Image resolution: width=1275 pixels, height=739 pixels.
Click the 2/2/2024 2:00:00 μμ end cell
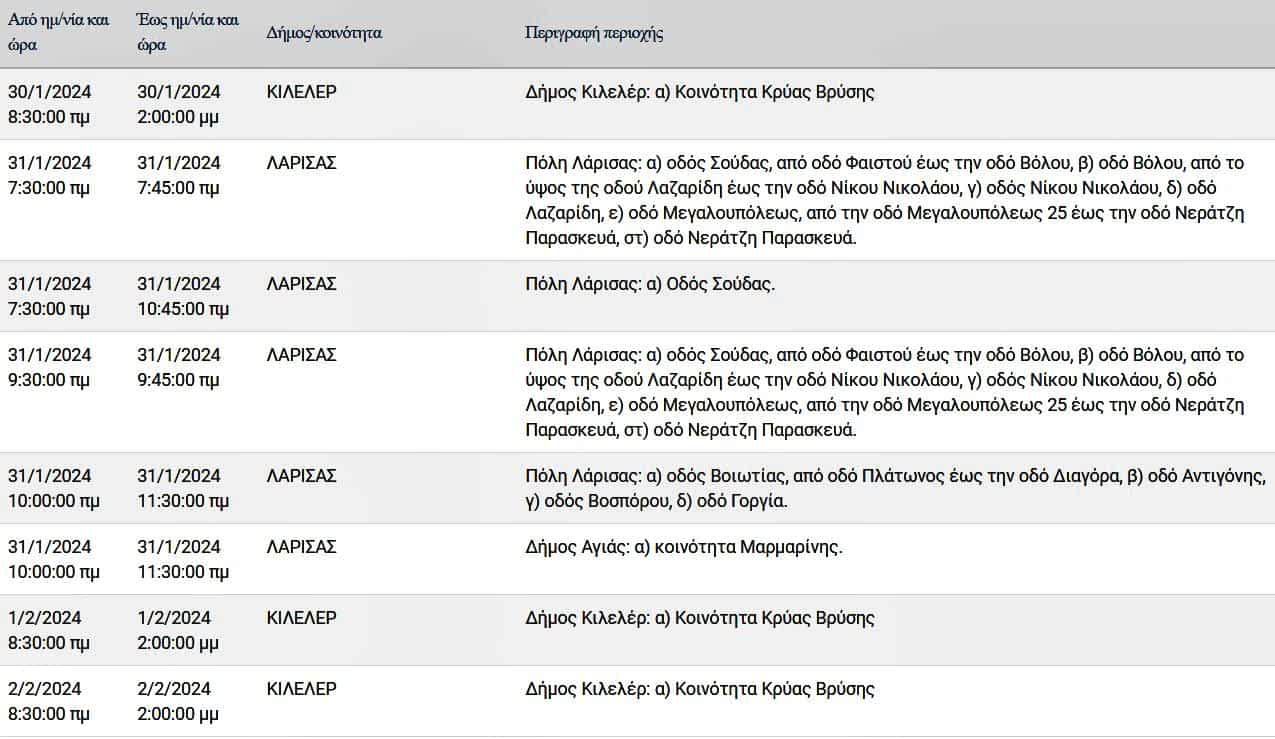pyautogui.click(x=177, y=701)
